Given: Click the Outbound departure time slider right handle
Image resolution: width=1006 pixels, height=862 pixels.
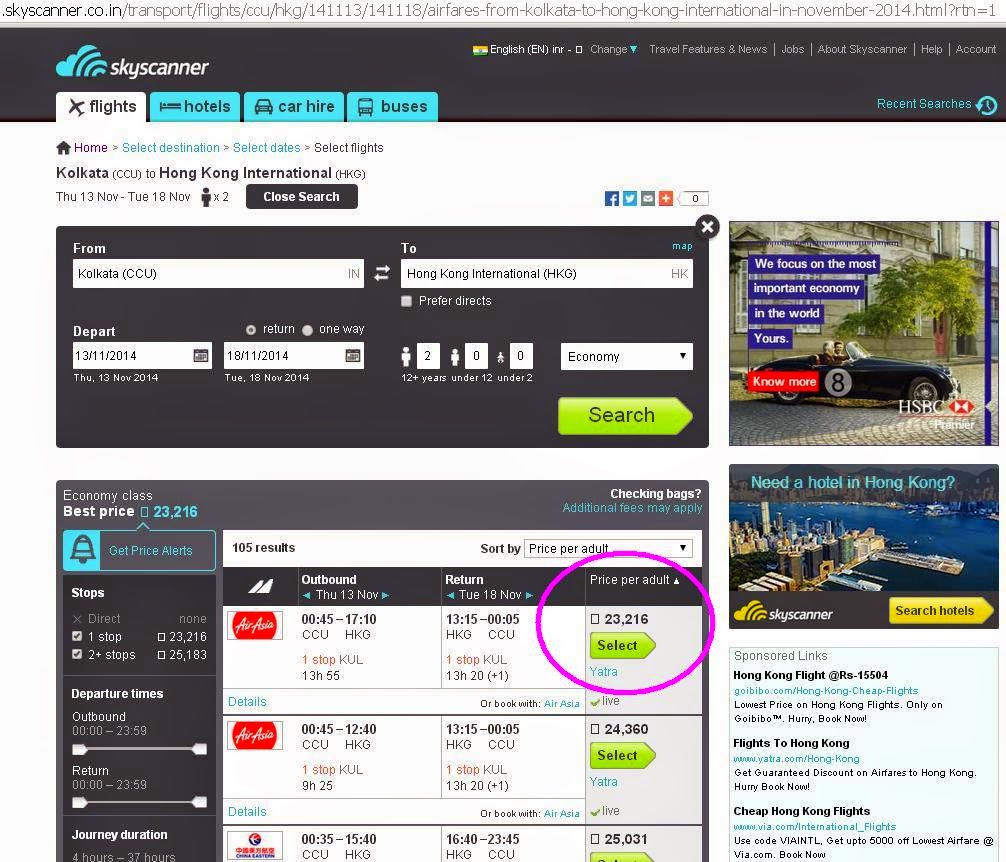Looking at the screenshot, I should pyautogui.click(x=200, y=749).
